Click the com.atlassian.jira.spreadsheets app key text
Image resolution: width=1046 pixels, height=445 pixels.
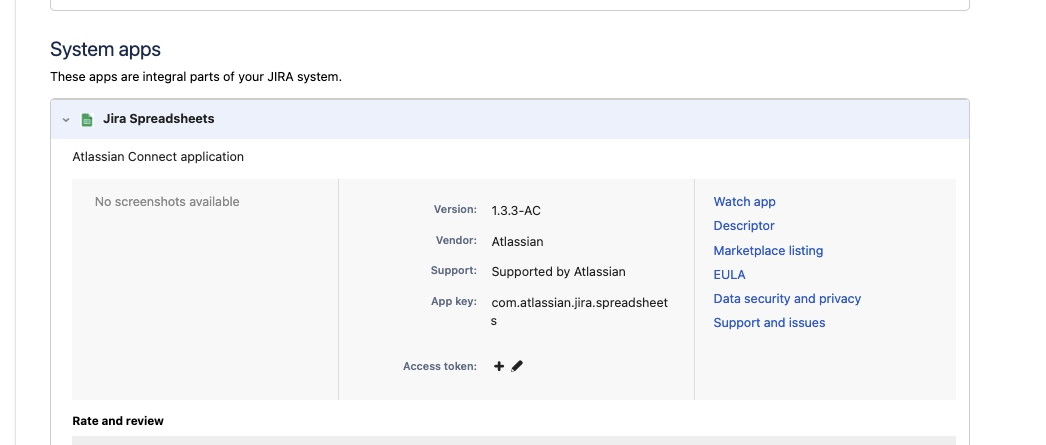(579, 302)
